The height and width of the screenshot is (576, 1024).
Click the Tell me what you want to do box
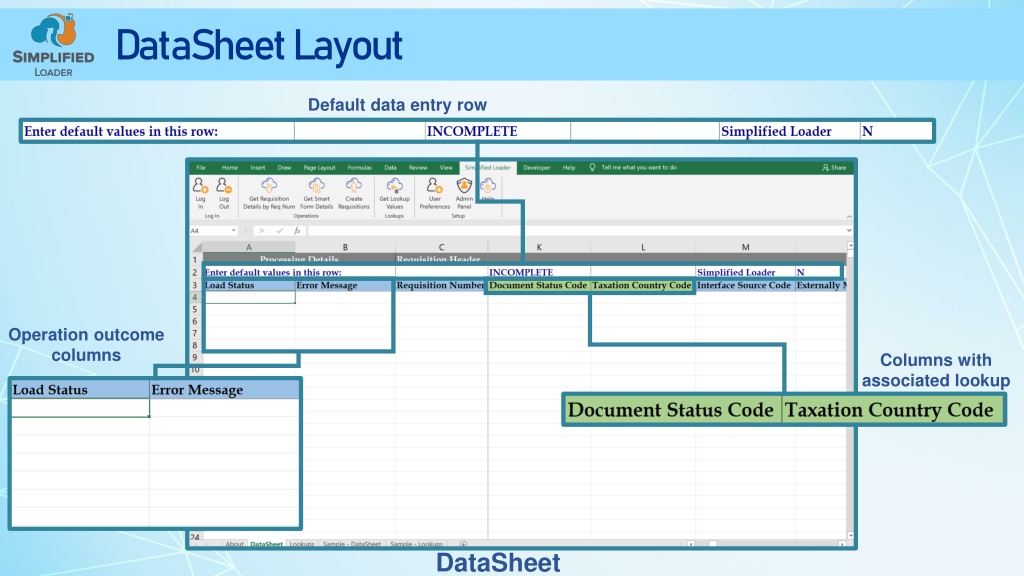639,168
